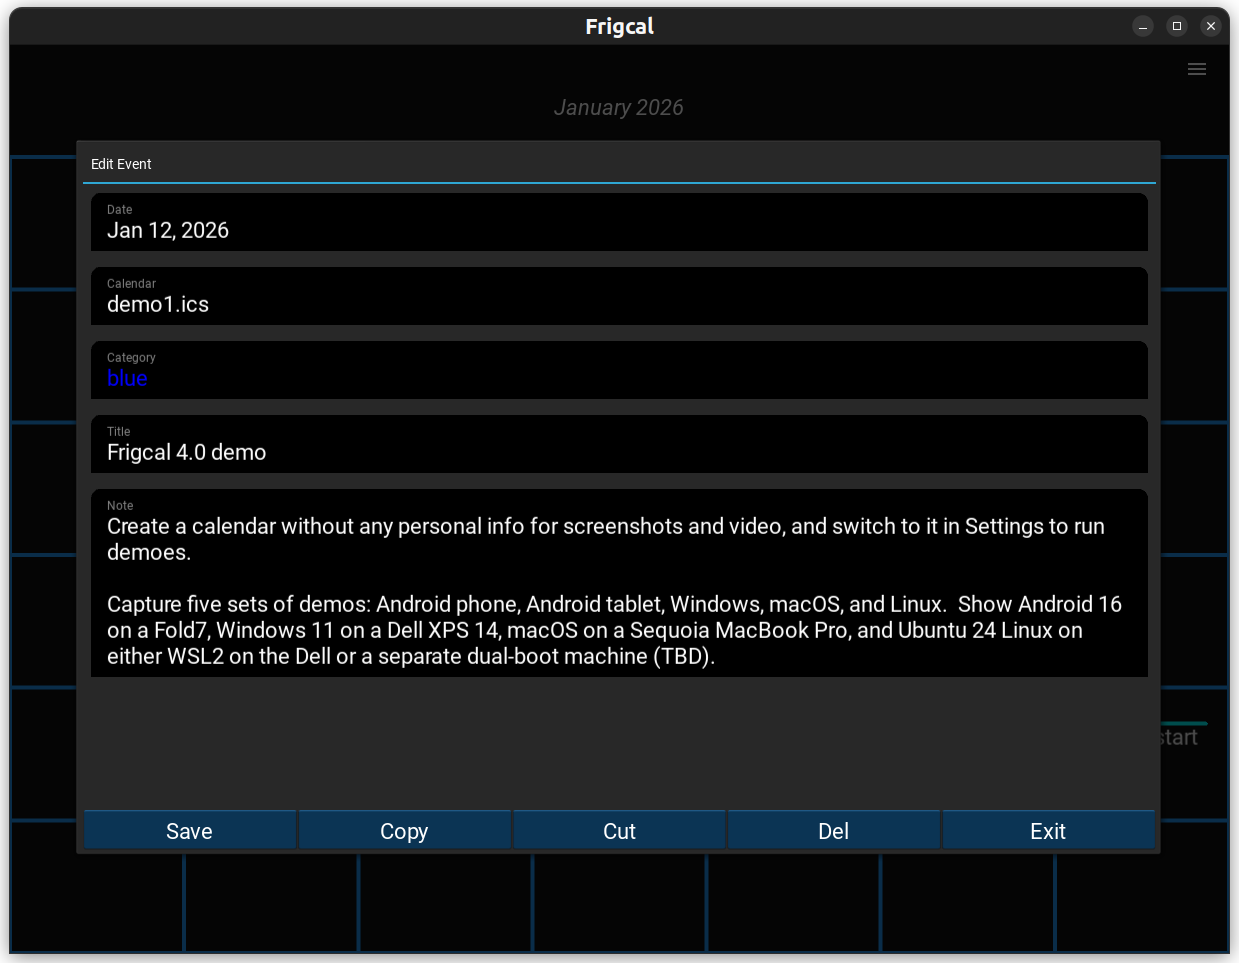Image resolution: width=1239 pixels, height=963 pixels.
Task: Exit the Edit Event dialog
Action: coord(1048,830)
